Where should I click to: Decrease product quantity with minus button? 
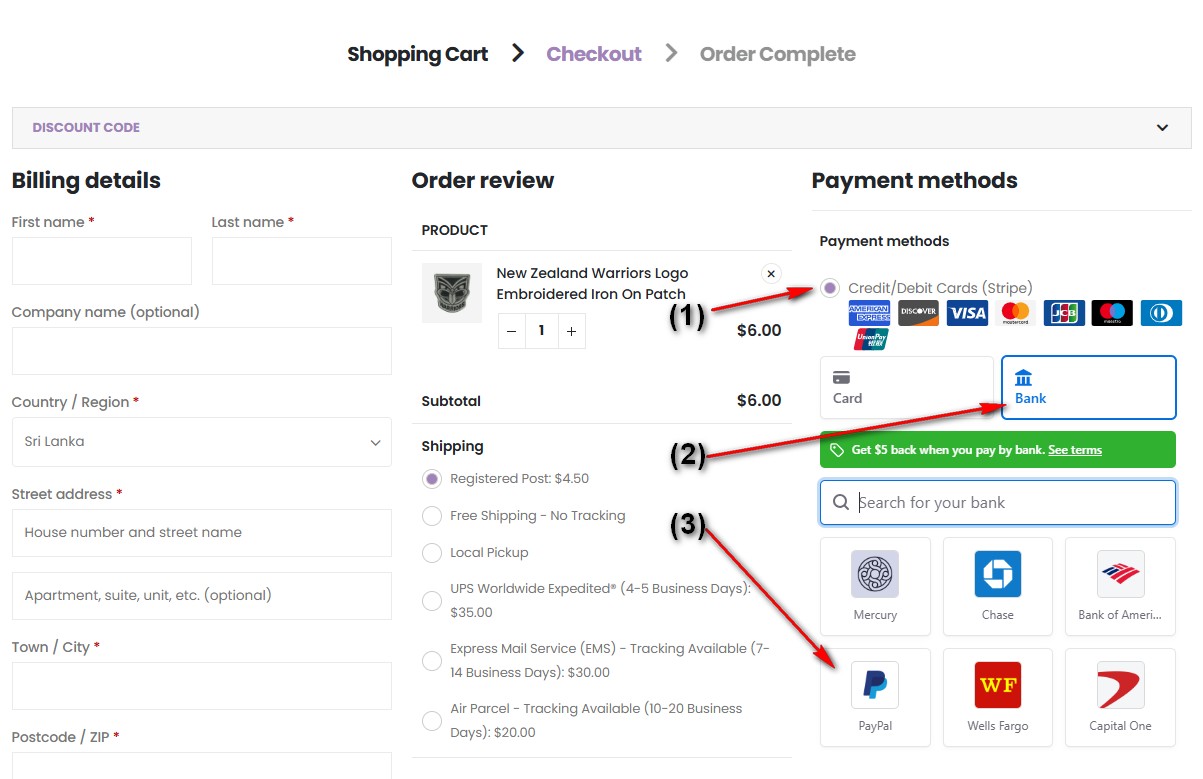[x=512, y=331]
